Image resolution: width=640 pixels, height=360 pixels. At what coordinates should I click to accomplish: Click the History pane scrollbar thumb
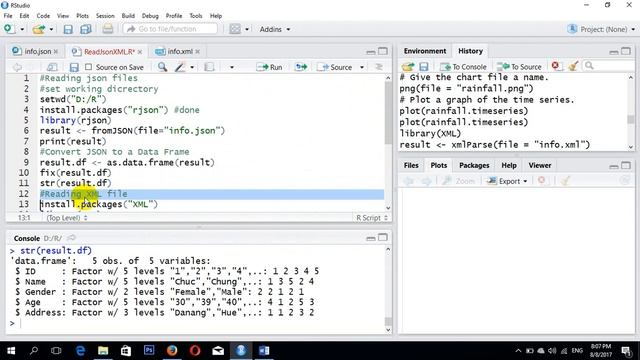pyautogui.click(x=631, y=119)
